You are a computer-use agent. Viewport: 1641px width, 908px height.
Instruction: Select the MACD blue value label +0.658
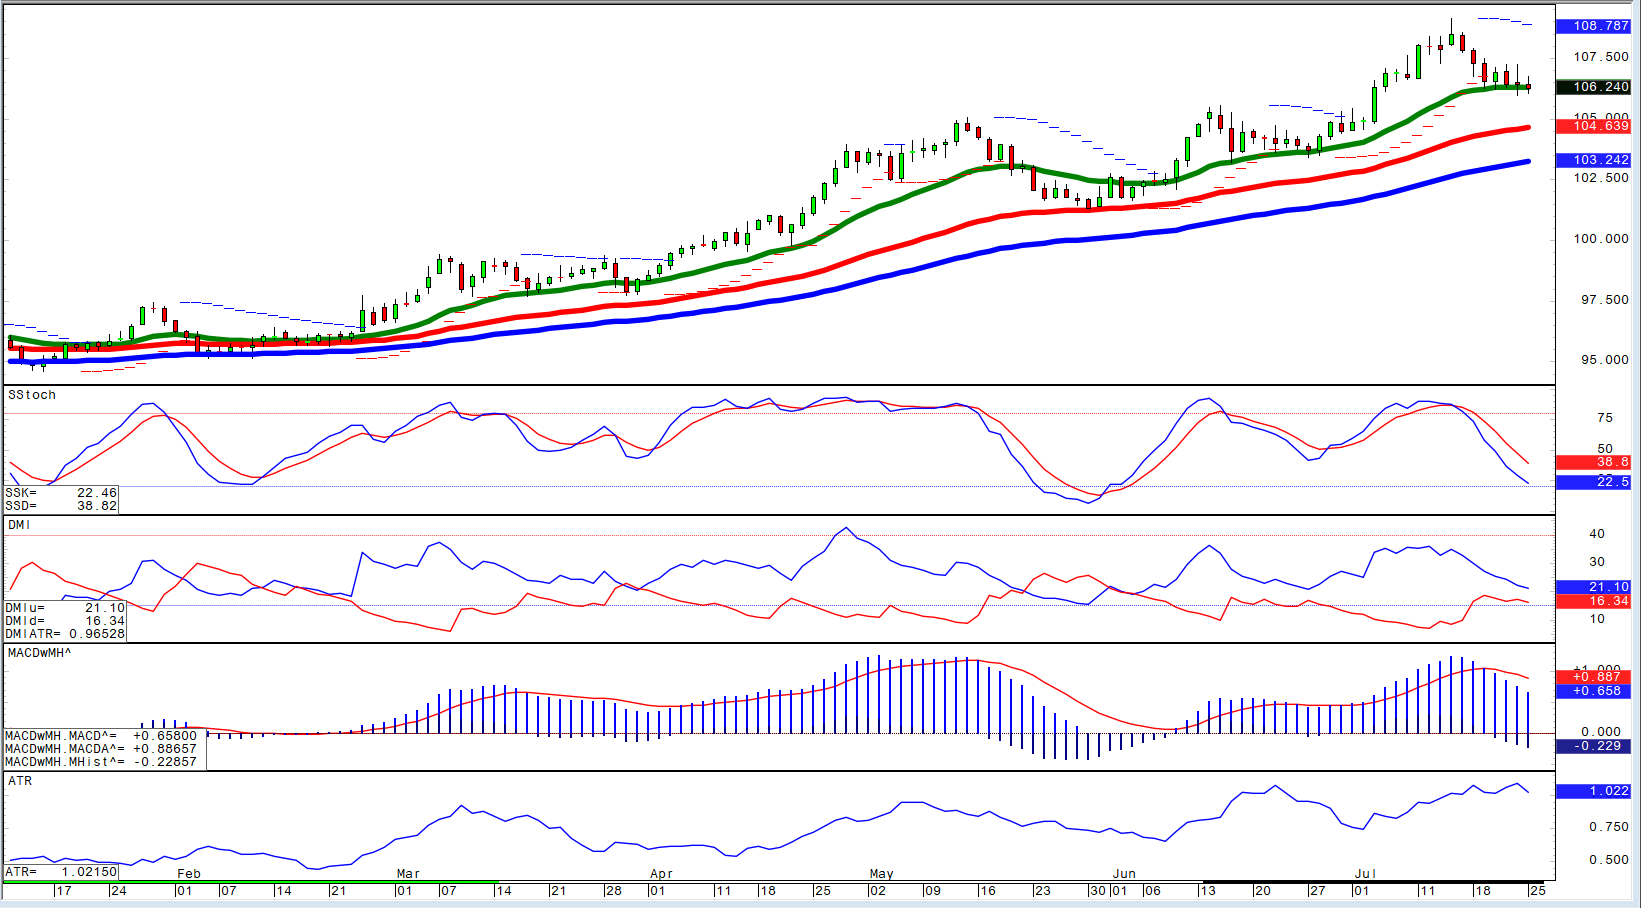click(x=1594, y=691)
